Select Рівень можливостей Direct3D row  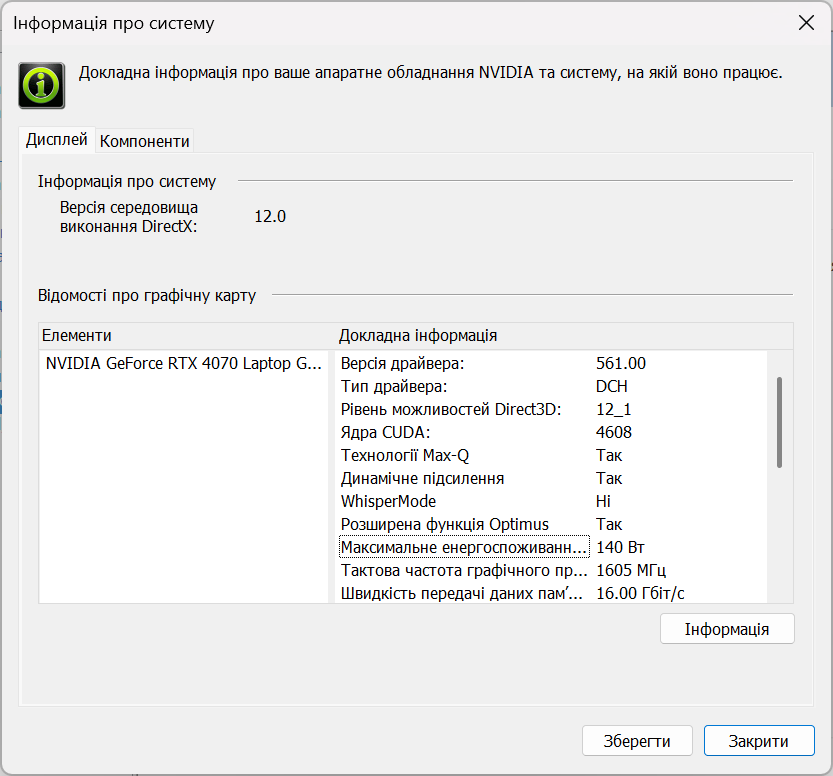click(x=553, y=410)
